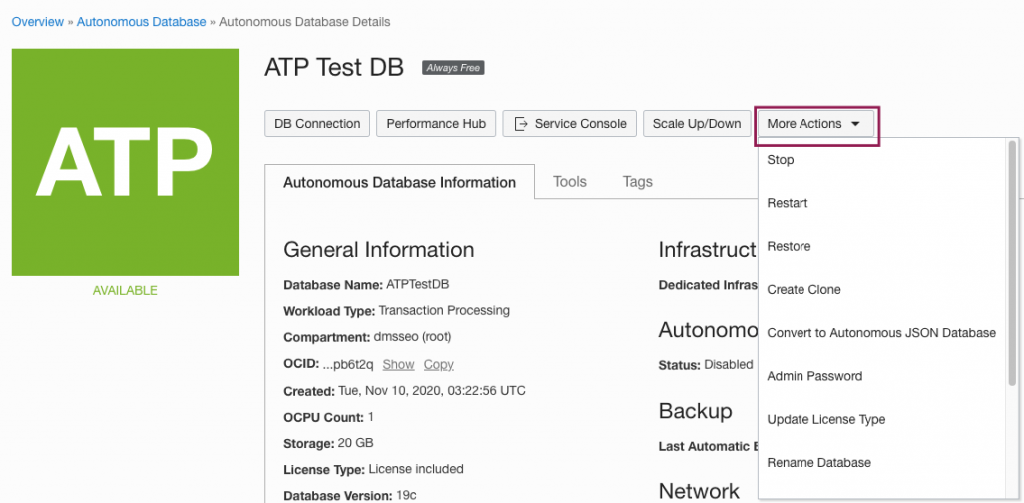The image size is (1024, 503).
Task: Click the Network section heading
Action: 699,491
